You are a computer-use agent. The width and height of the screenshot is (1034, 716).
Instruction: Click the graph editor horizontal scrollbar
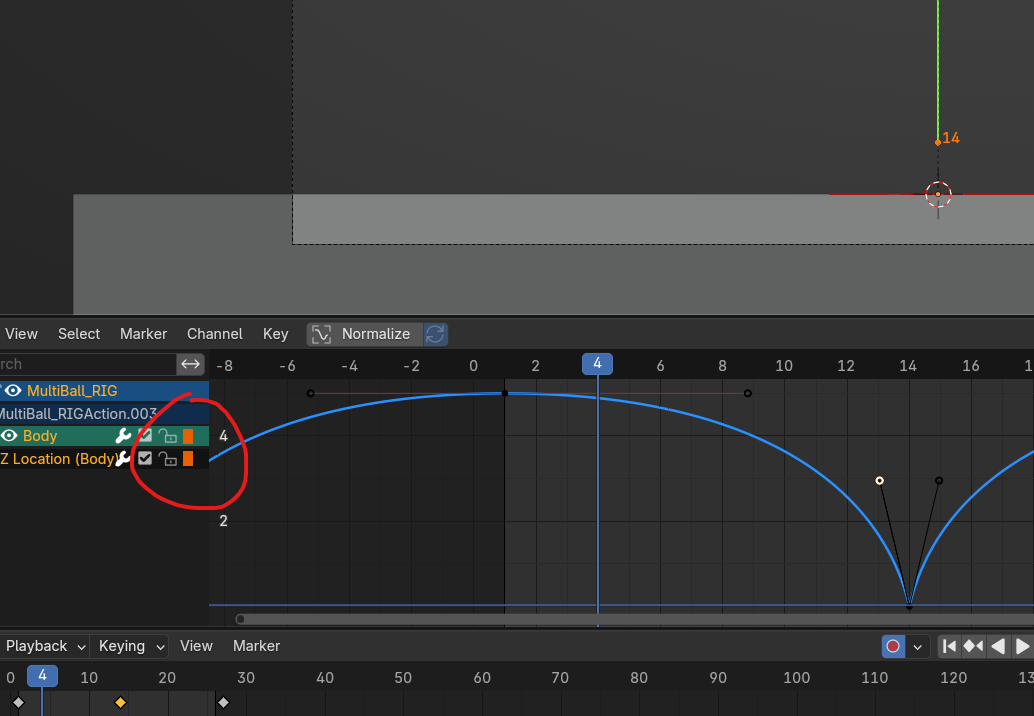coord(634,619)
